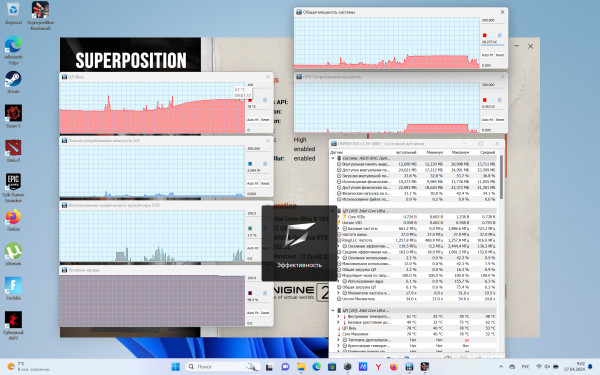Viewport: 600px width, 375px height.
Task: Expand the Core VIDs sensor row
Action: click(x=338, y=217)
